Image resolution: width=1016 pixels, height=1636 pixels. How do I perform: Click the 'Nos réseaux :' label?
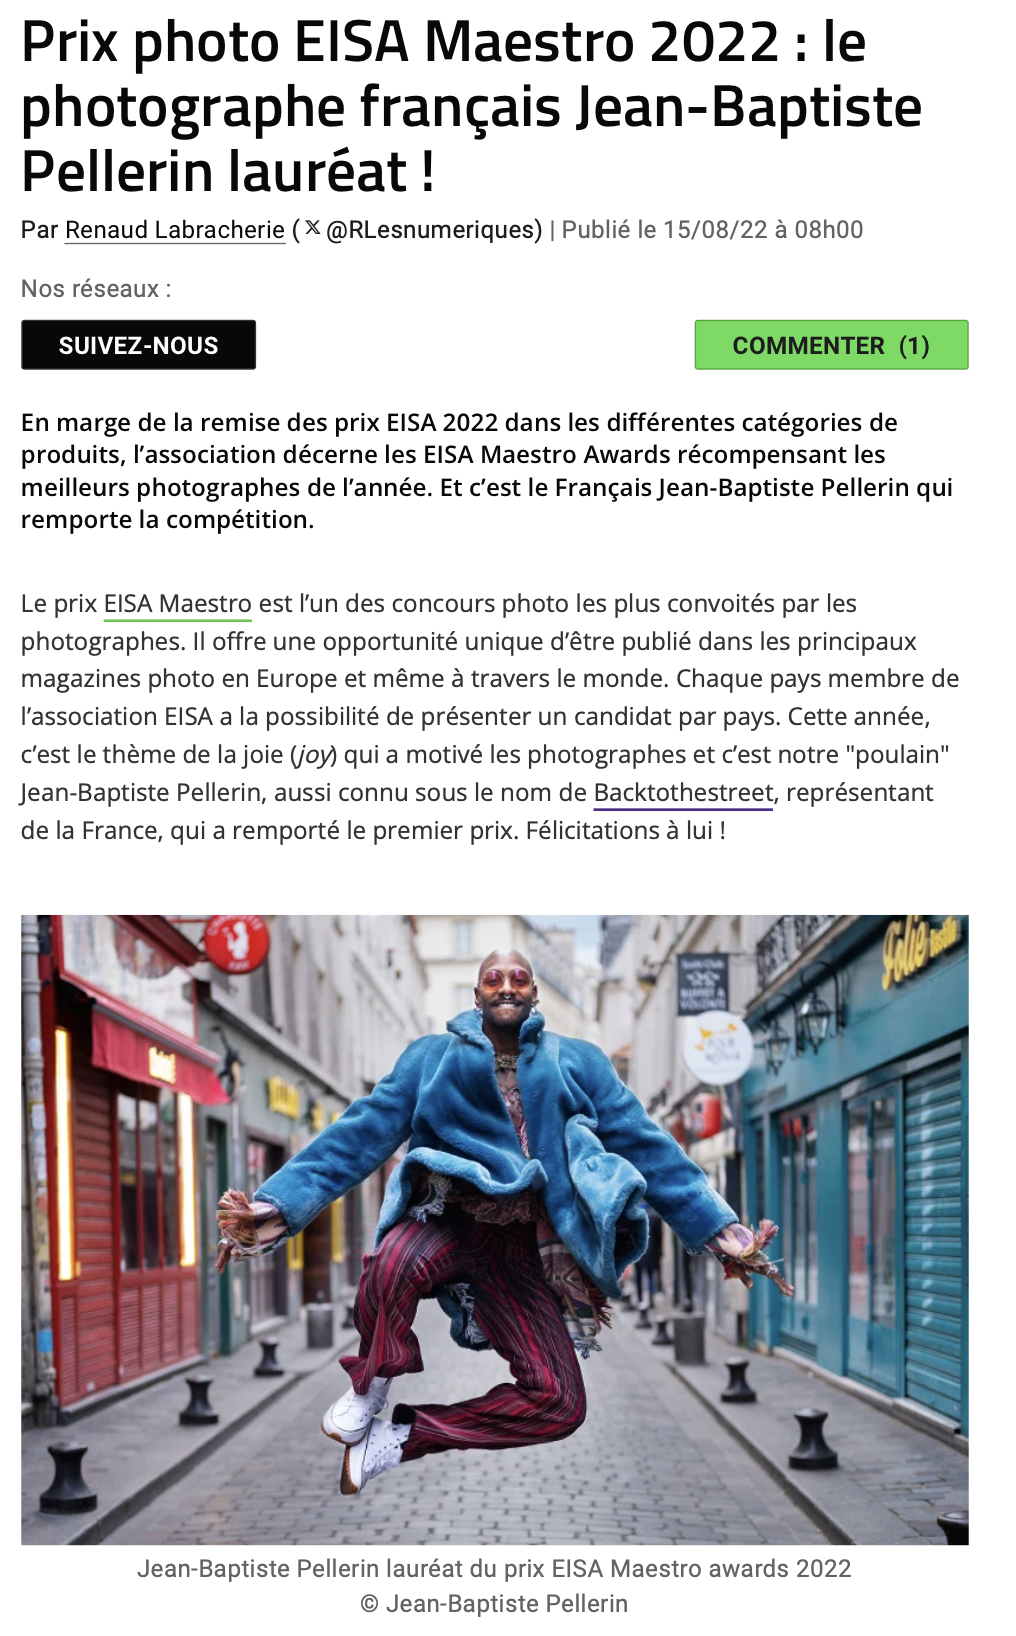click(x=96, y=289)
